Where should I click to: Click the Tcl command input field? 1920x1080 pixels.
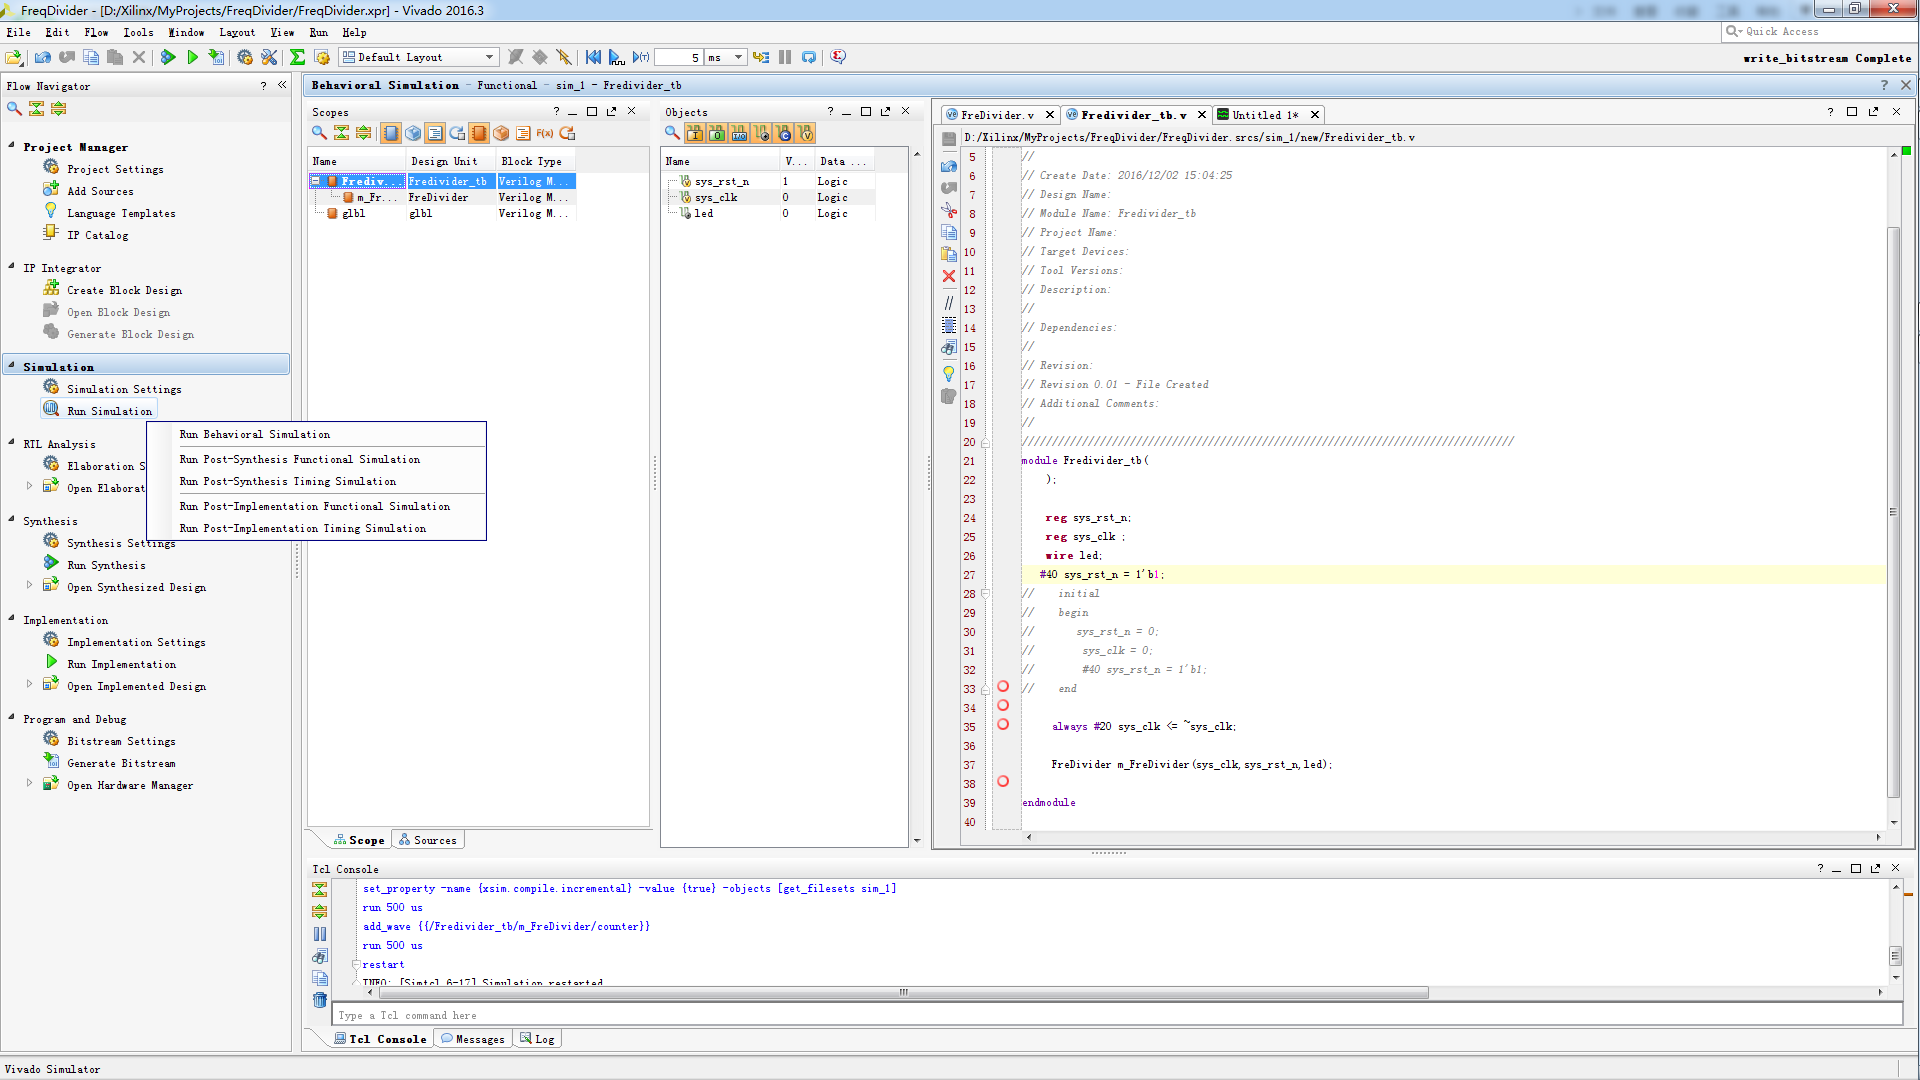tap(1115, 1015)
